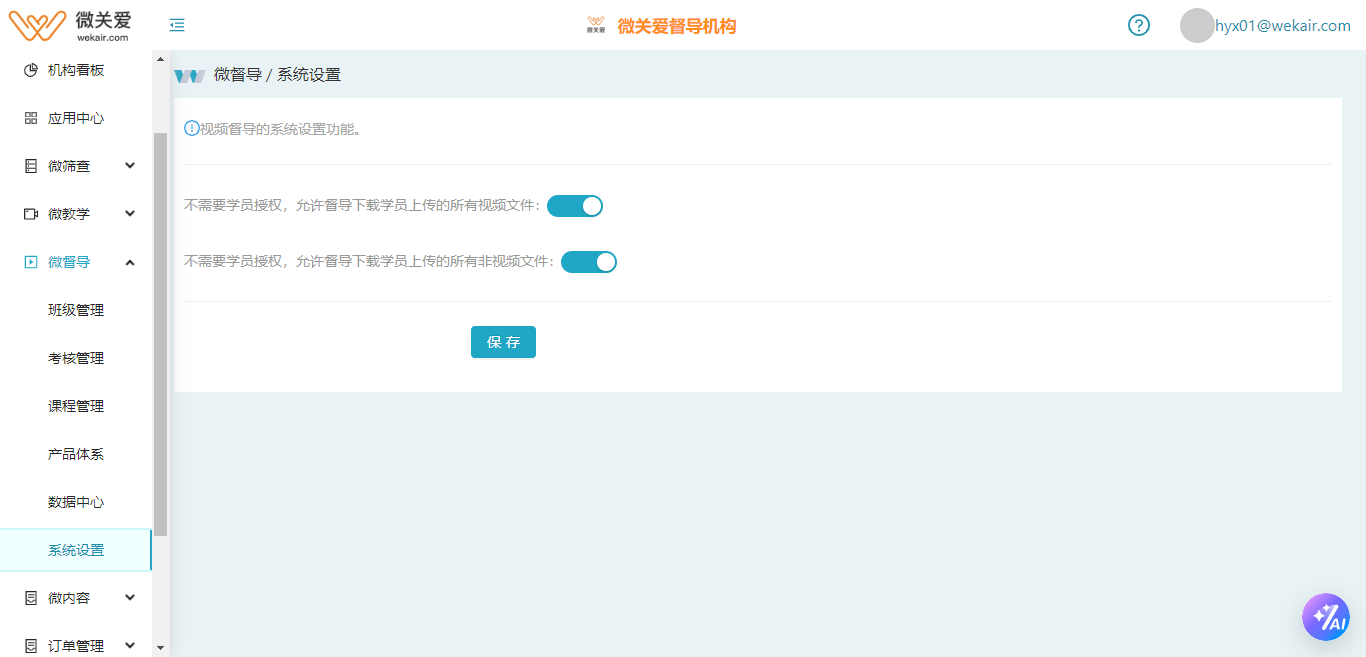
Task: Toggle off the download all video files switch
Action: 575,206
